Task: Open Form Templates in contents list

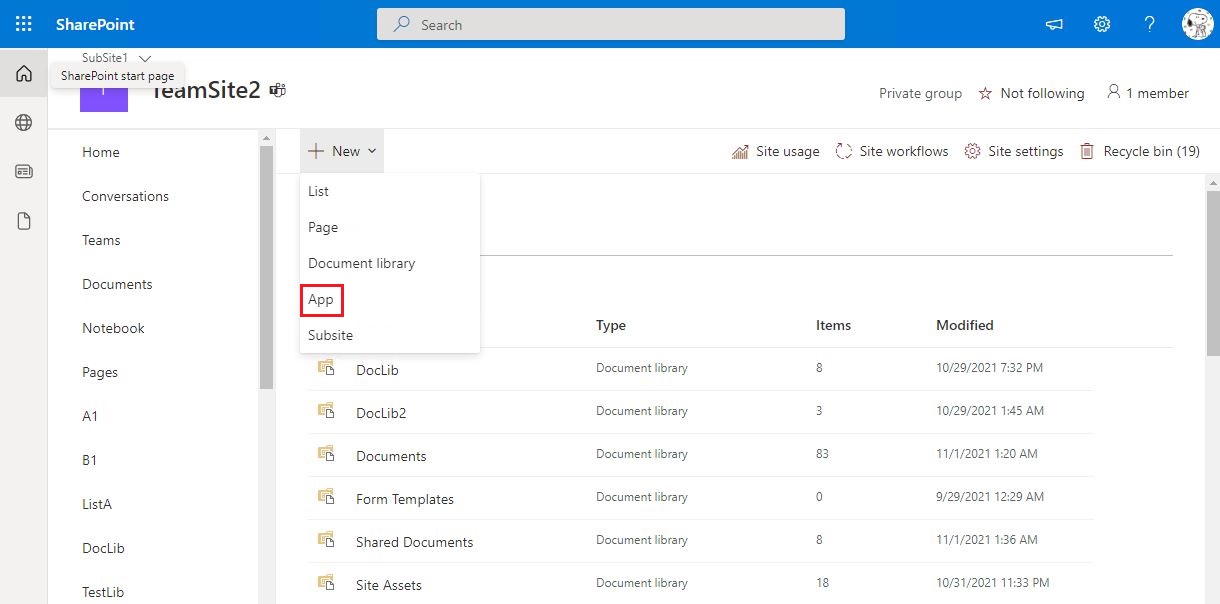Action: (x=405, y=499)
